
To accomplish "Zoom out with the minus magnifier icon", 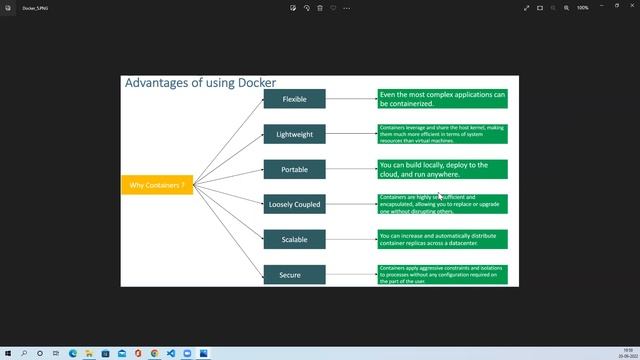I will click(553, 8).
